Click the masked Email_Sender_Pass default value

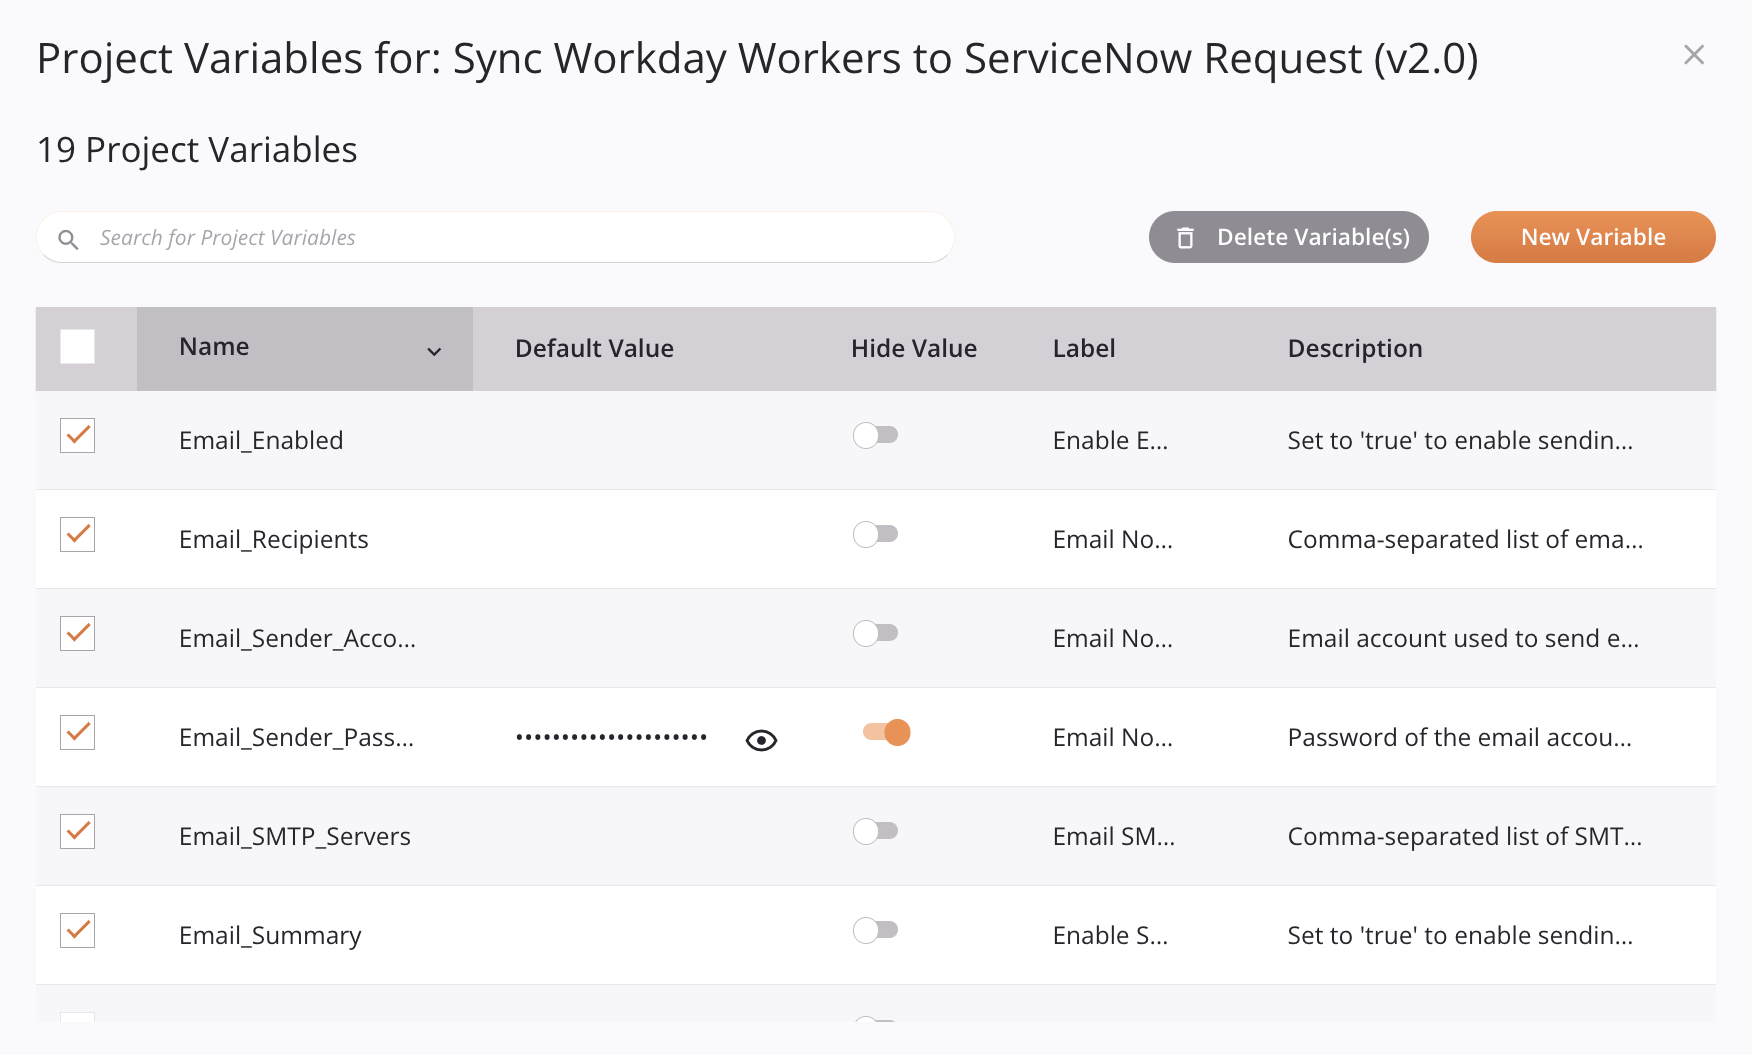pyautogui.click(x=611, y=737)
